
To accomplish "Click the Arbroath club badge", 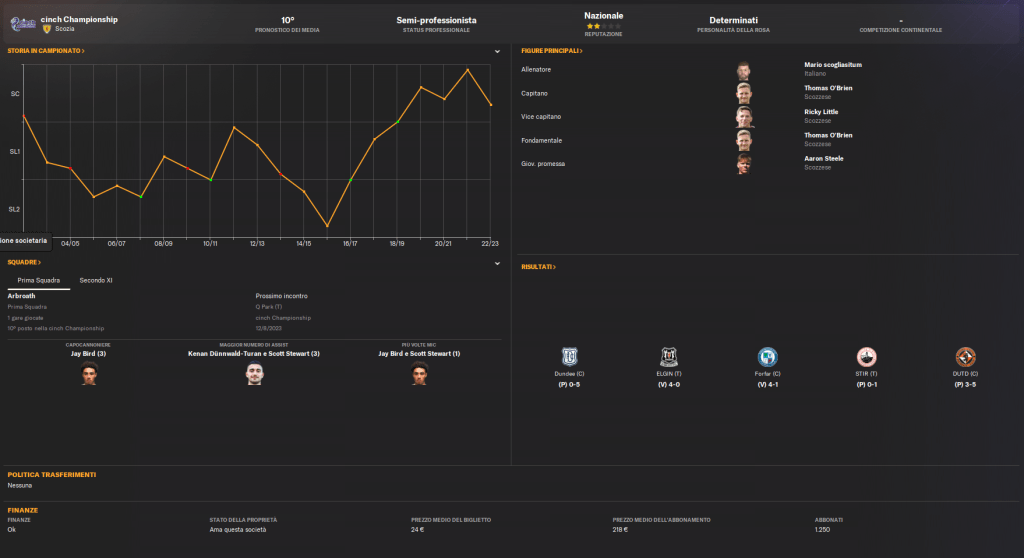I will click(22, 23).
